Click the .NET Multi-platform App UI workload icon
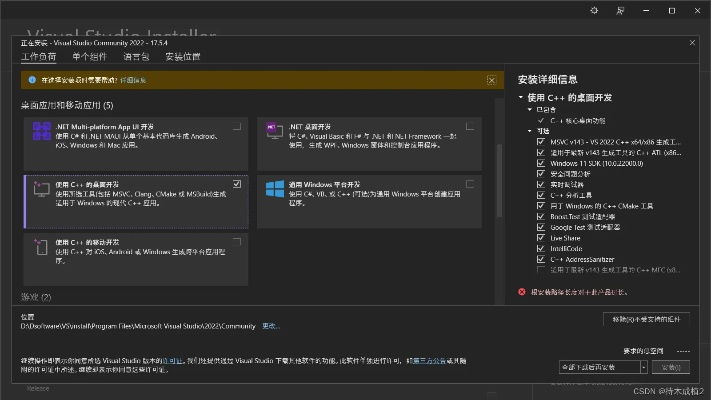Viewport: 711px width, 400px height. pyautogui.click(x=42, y=130)
